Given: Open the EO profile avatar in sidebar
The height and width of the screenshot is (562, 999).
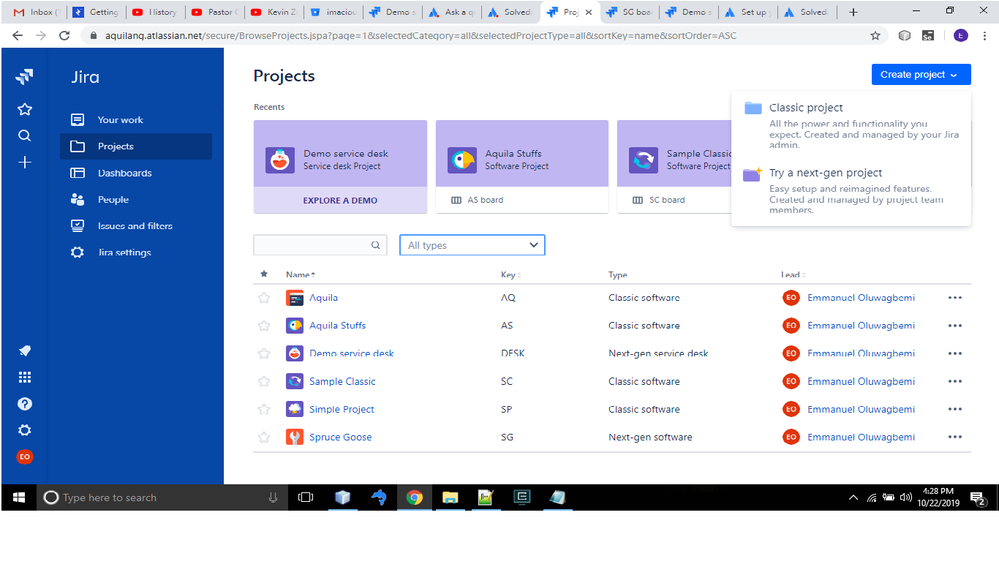Looking at the screenshot, I should [24, 457].
